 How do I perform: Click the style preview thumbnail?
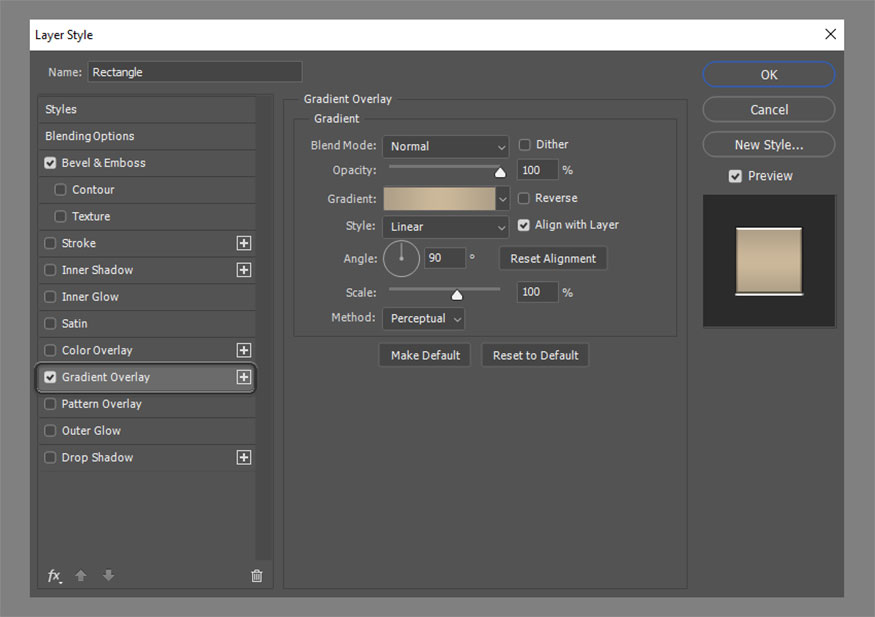769,261
